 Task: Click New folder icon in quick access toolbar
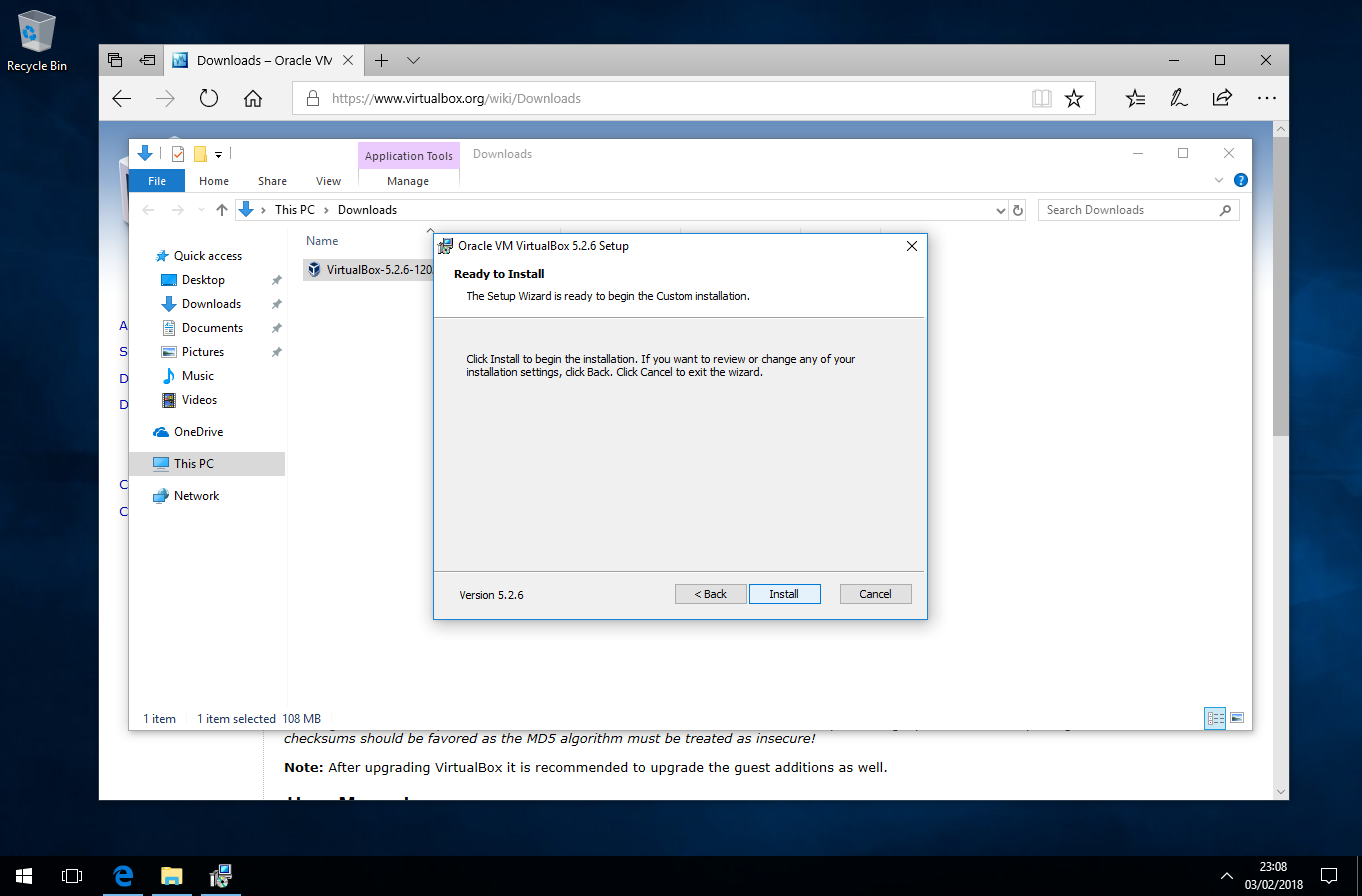(200, 154)
